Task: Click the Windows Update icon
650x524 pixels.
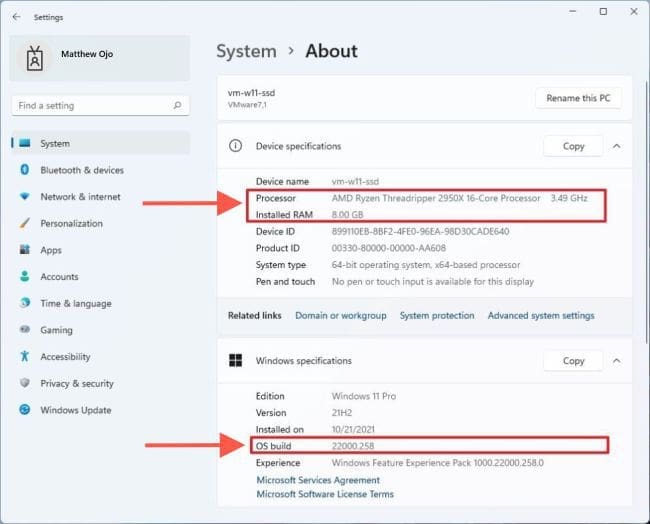Action: pos(25,410)
